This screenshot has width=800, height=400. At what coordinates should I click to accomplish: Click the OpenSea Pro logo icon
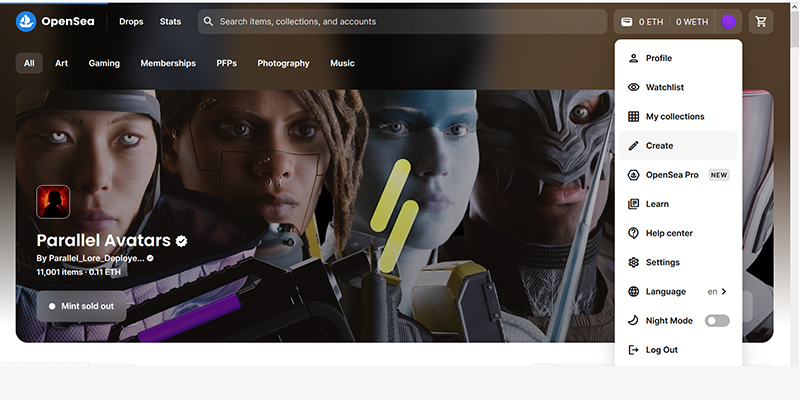tap(633, 175)
